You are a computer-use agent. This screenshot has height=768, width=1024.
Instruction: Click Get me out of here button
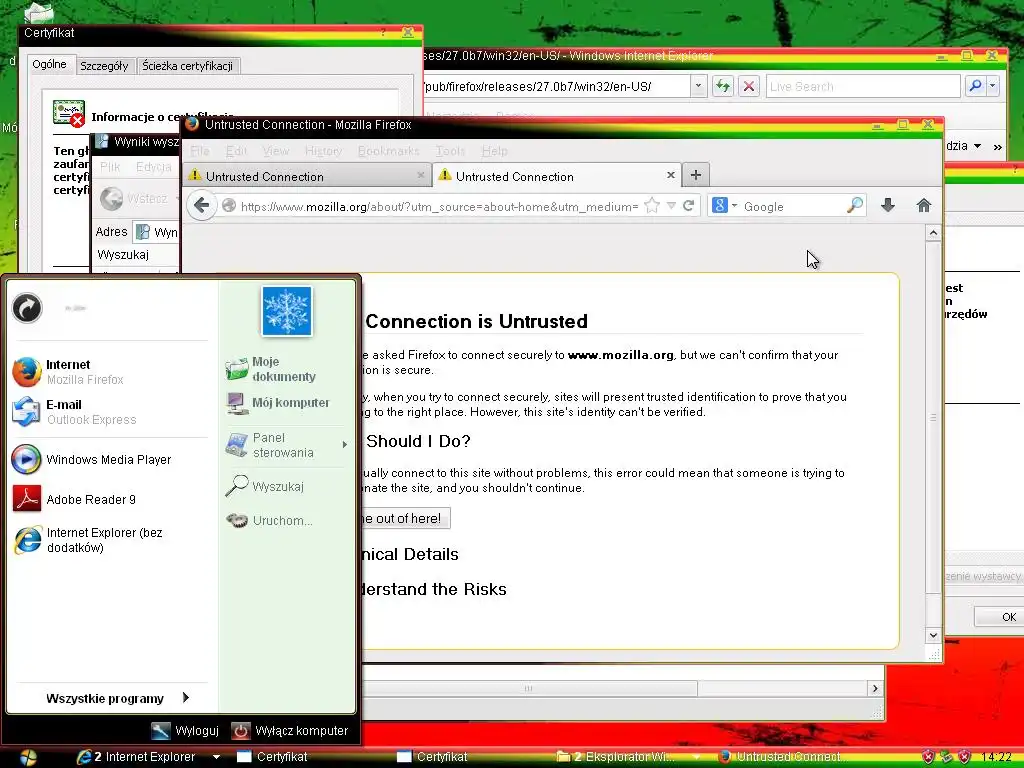(405, 518)
